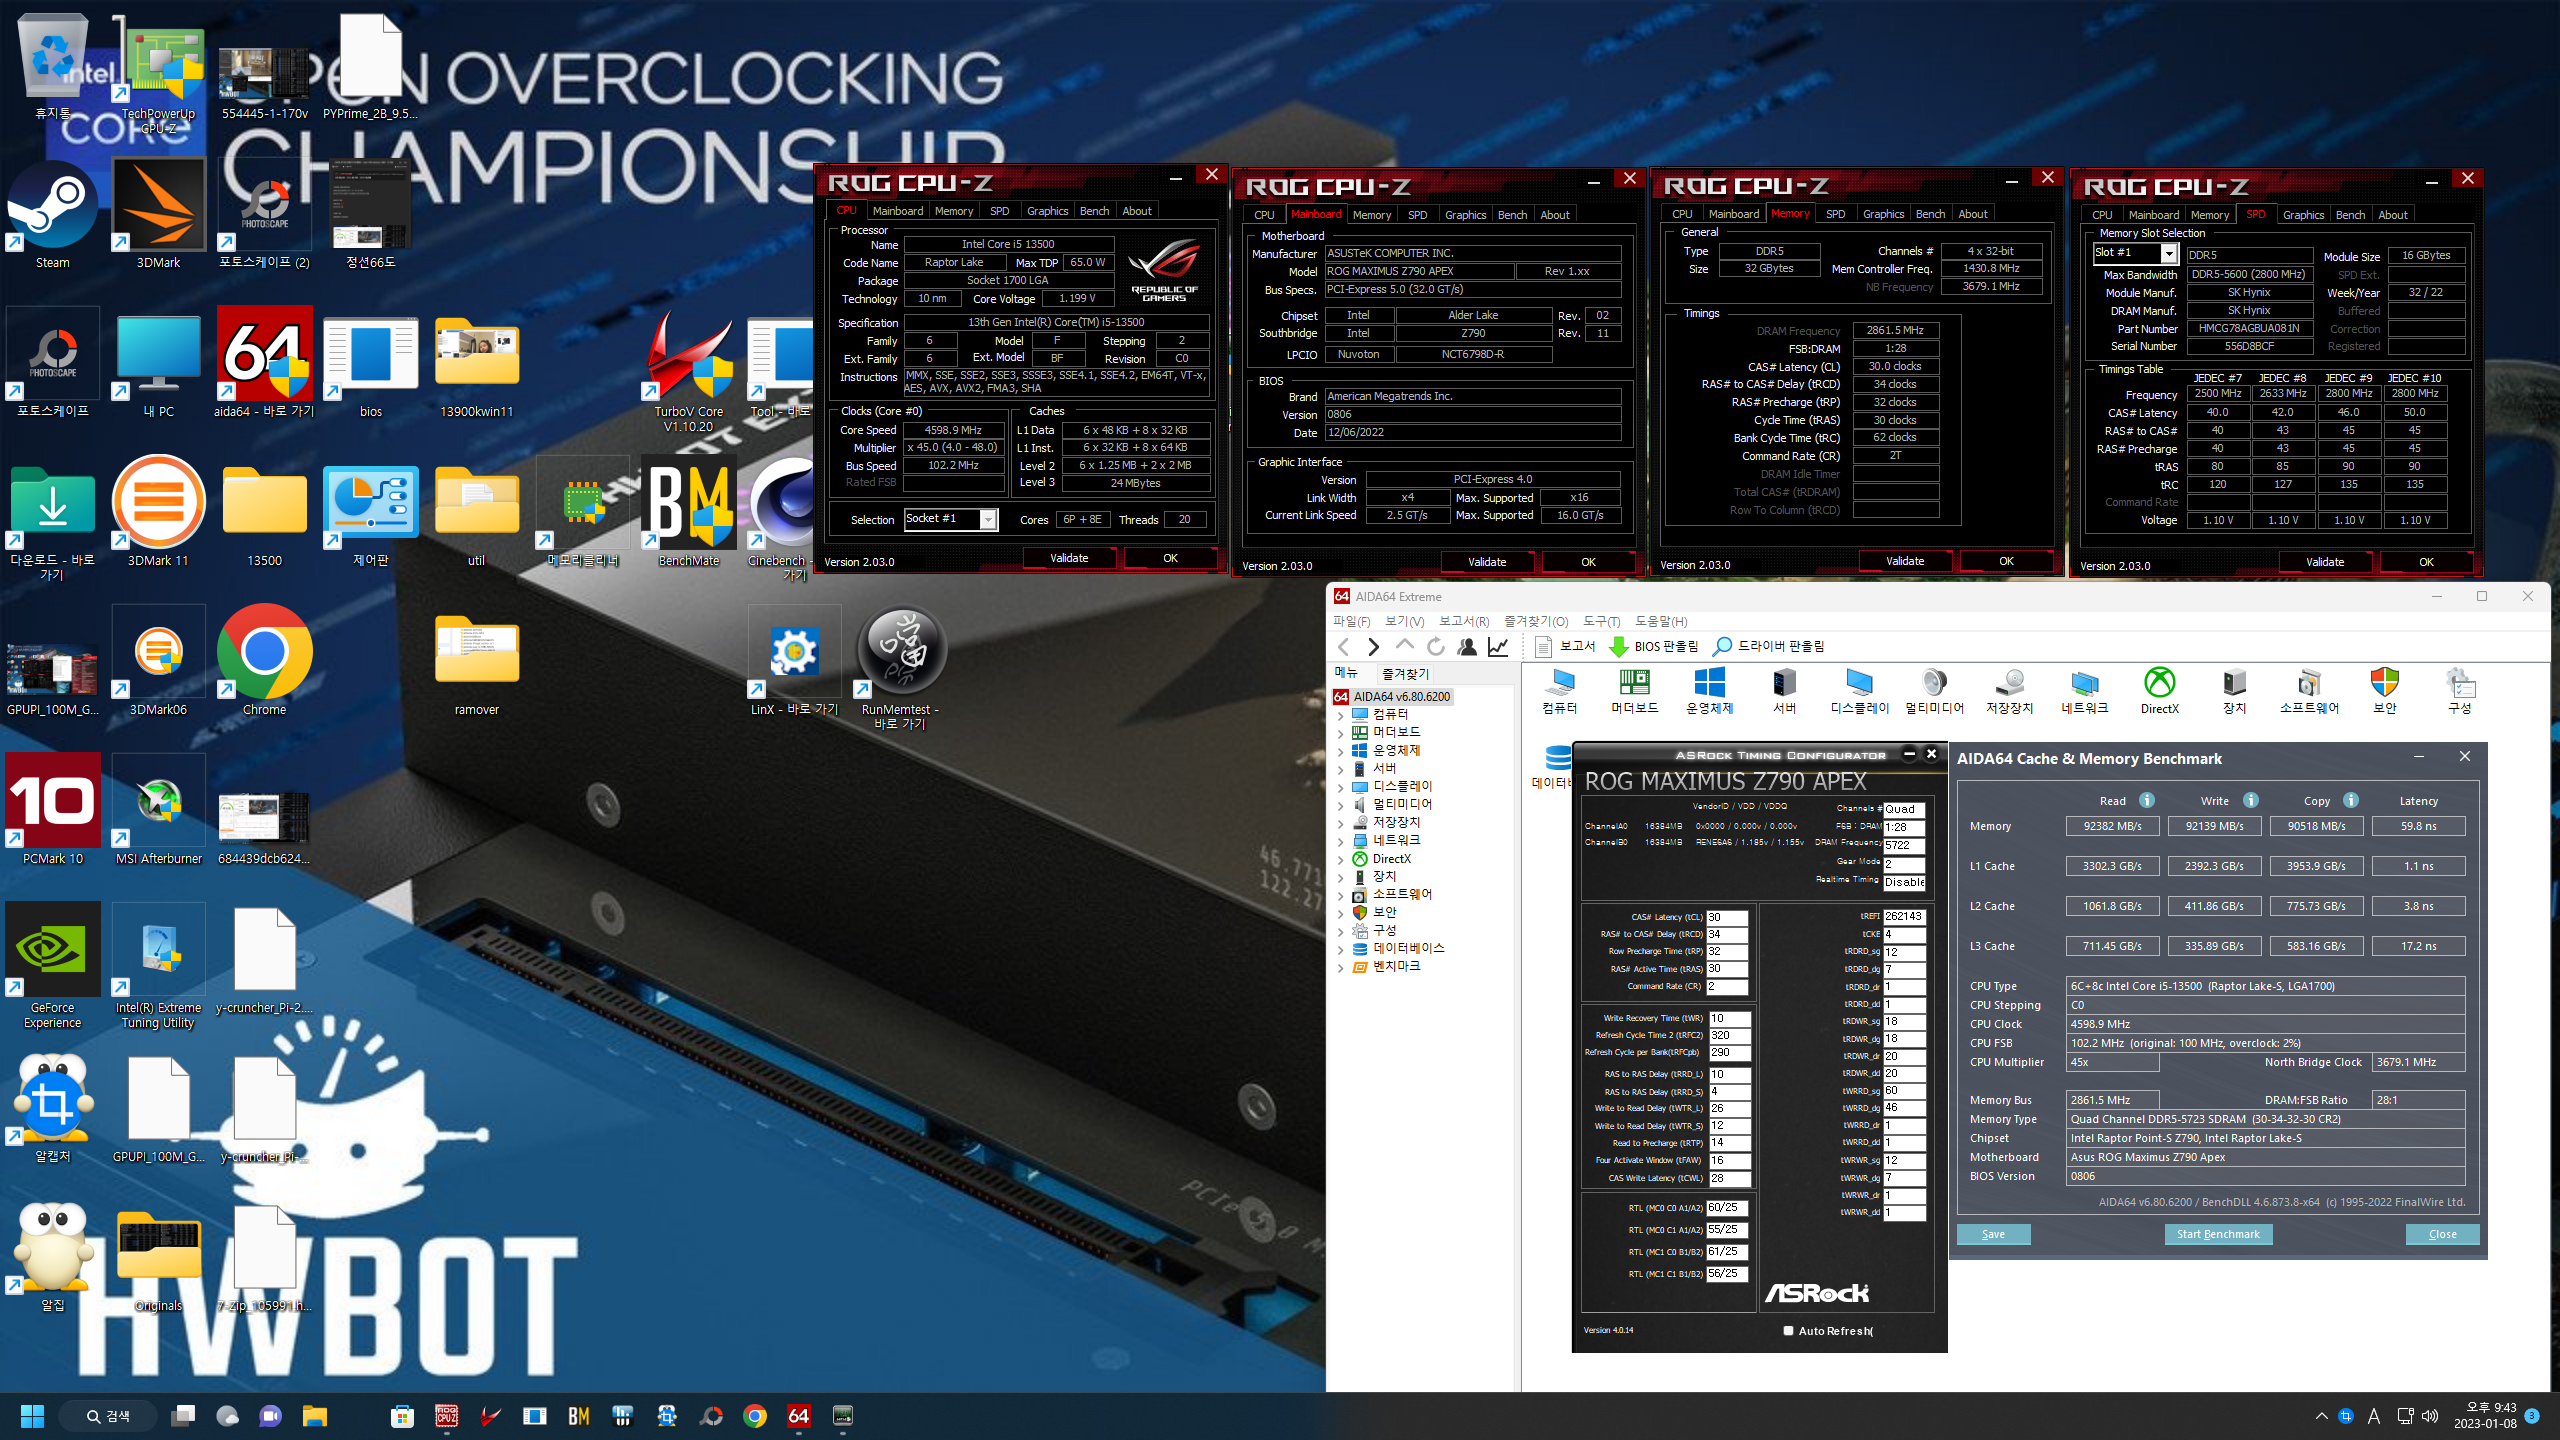This screenshot has width=2560, height=1440.
Task: Open AIDA64 Network category icon
Action: (x=2084, y=691)
